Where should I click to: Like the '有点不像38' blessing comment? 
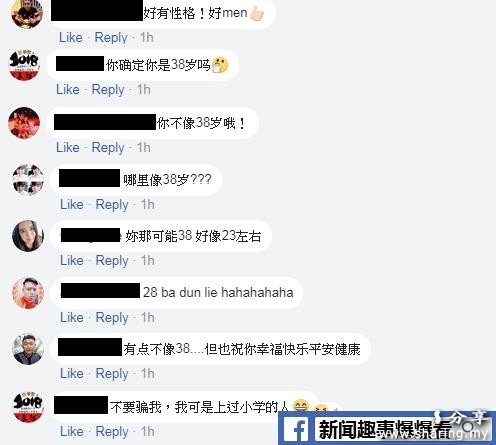click(x=72, y=373)
